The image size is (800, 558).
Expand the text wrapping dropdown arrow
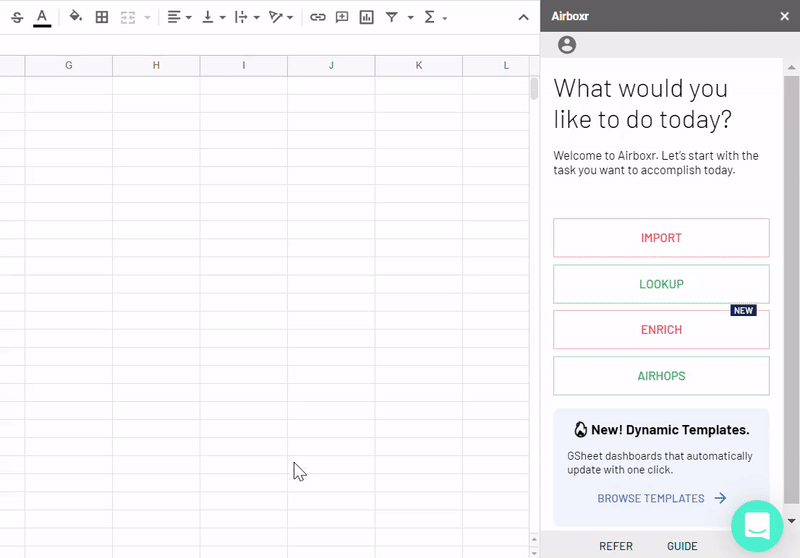point(257,18)
